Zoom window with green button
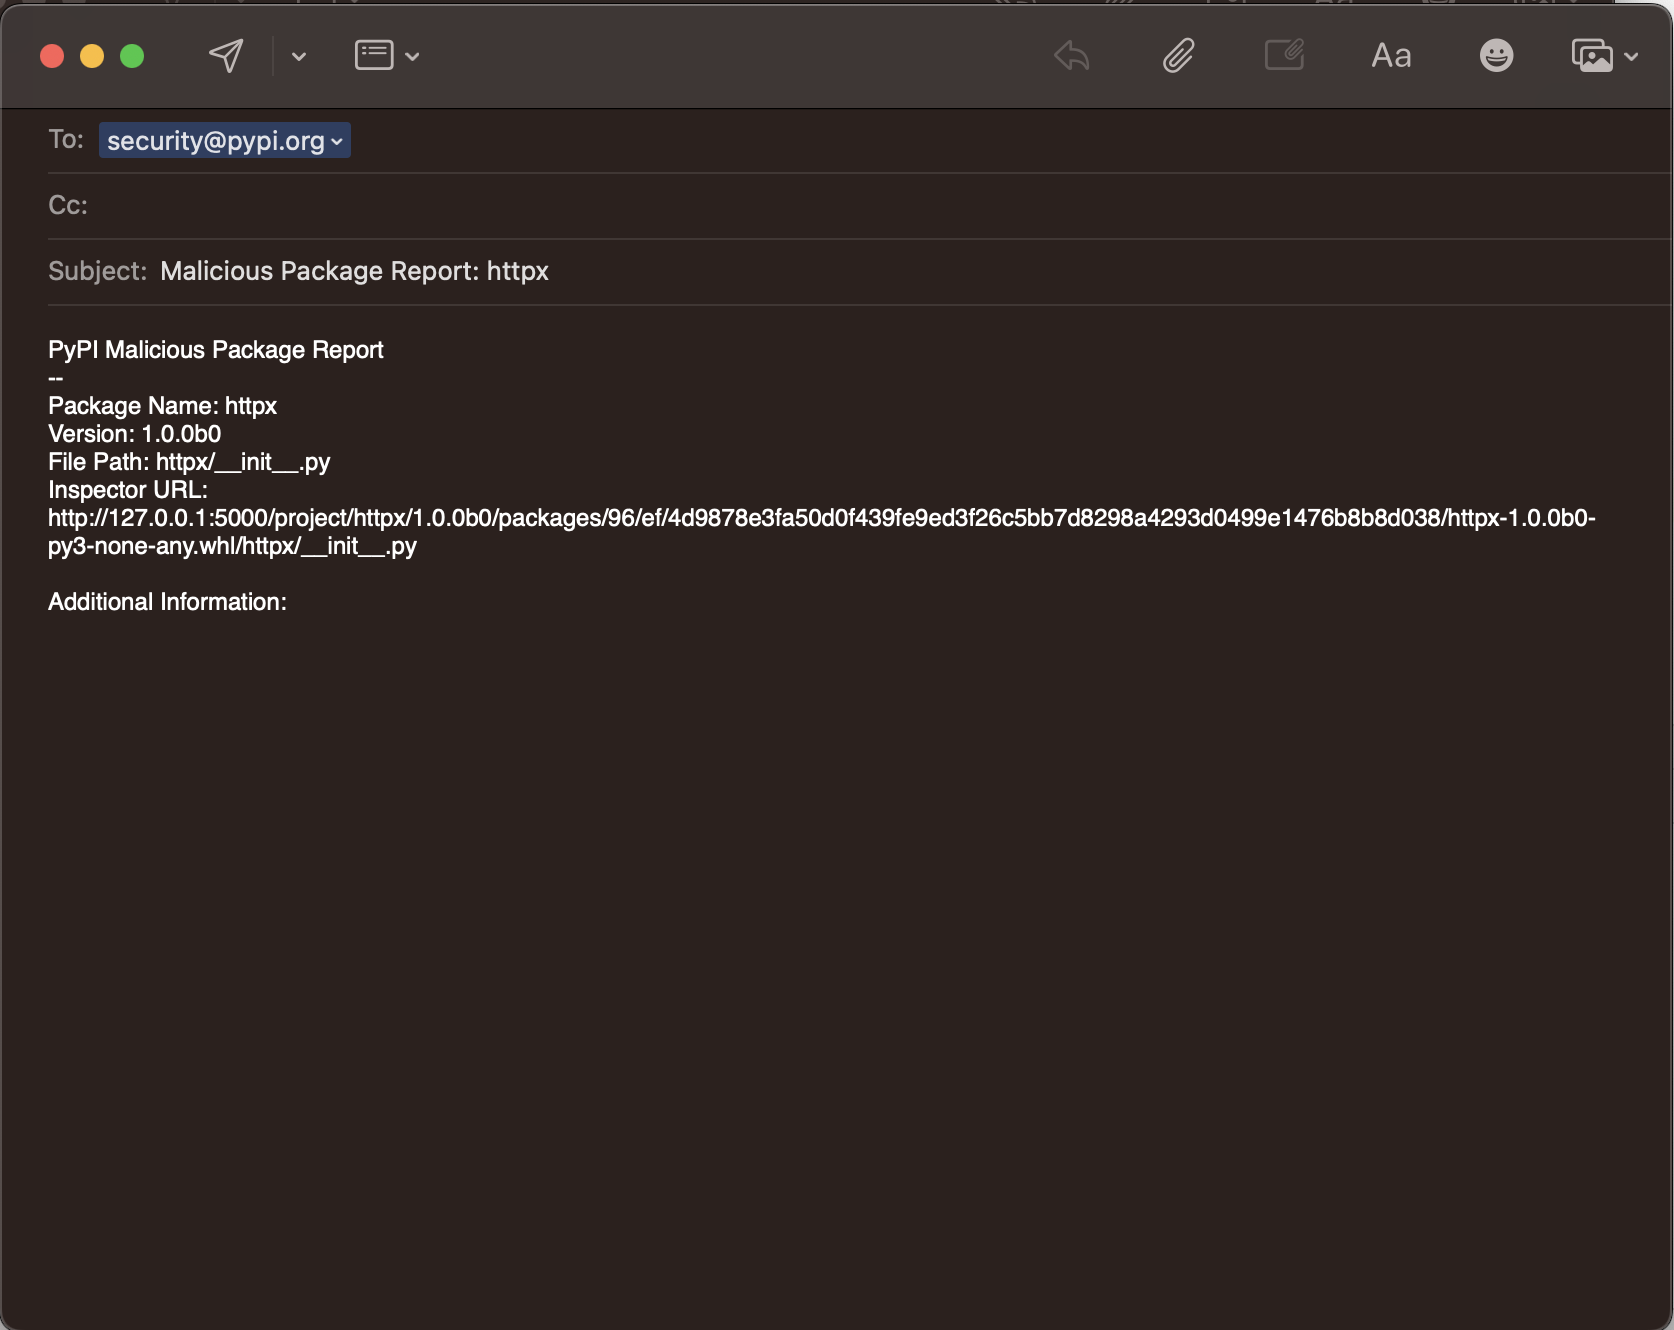Image resolution: width=1674 pixels, height=1330 pixels. click(132, 56)
